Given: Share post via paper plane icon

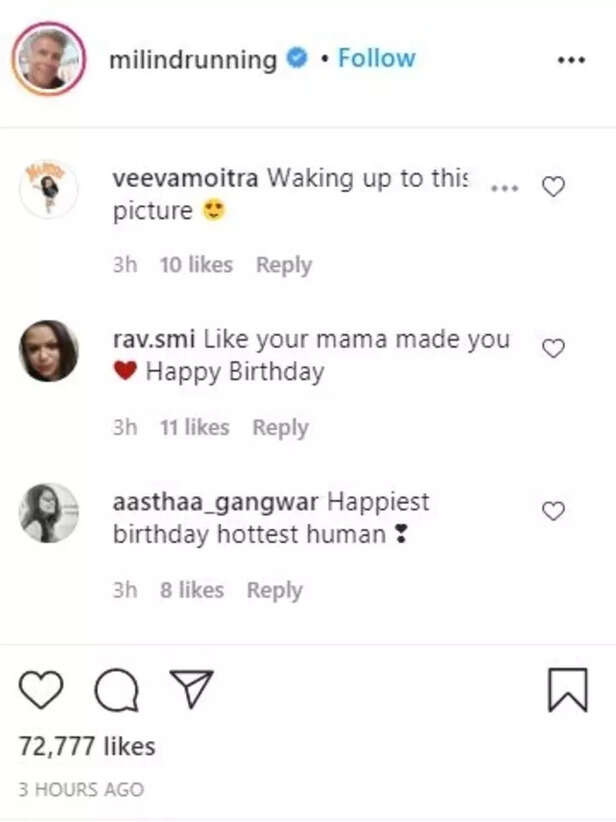Looking at the screenshot, I should click(190, 690).
